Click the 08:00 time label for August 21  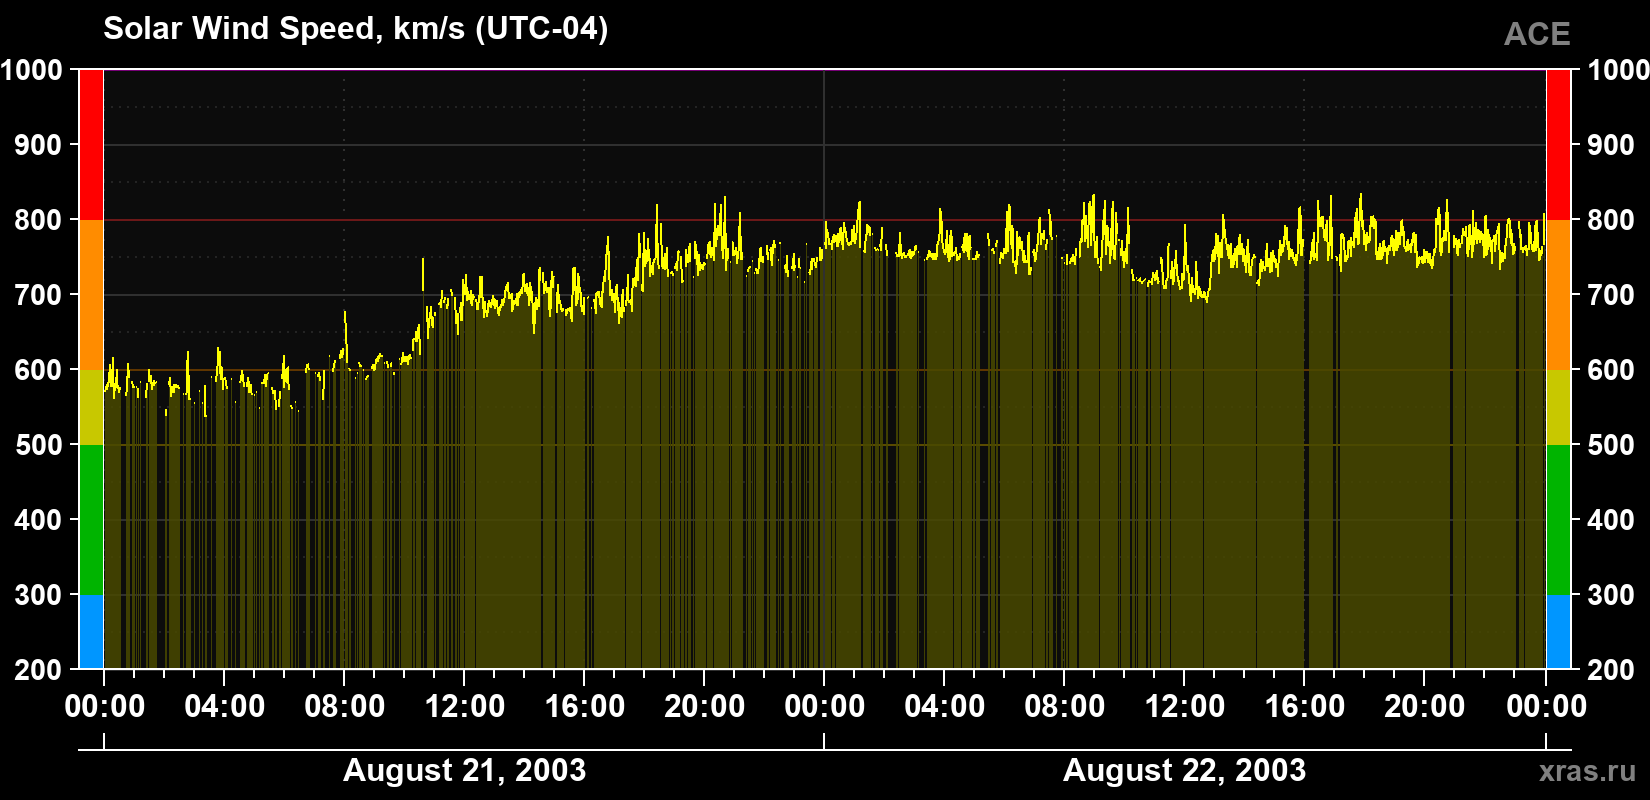click(345, 707)
